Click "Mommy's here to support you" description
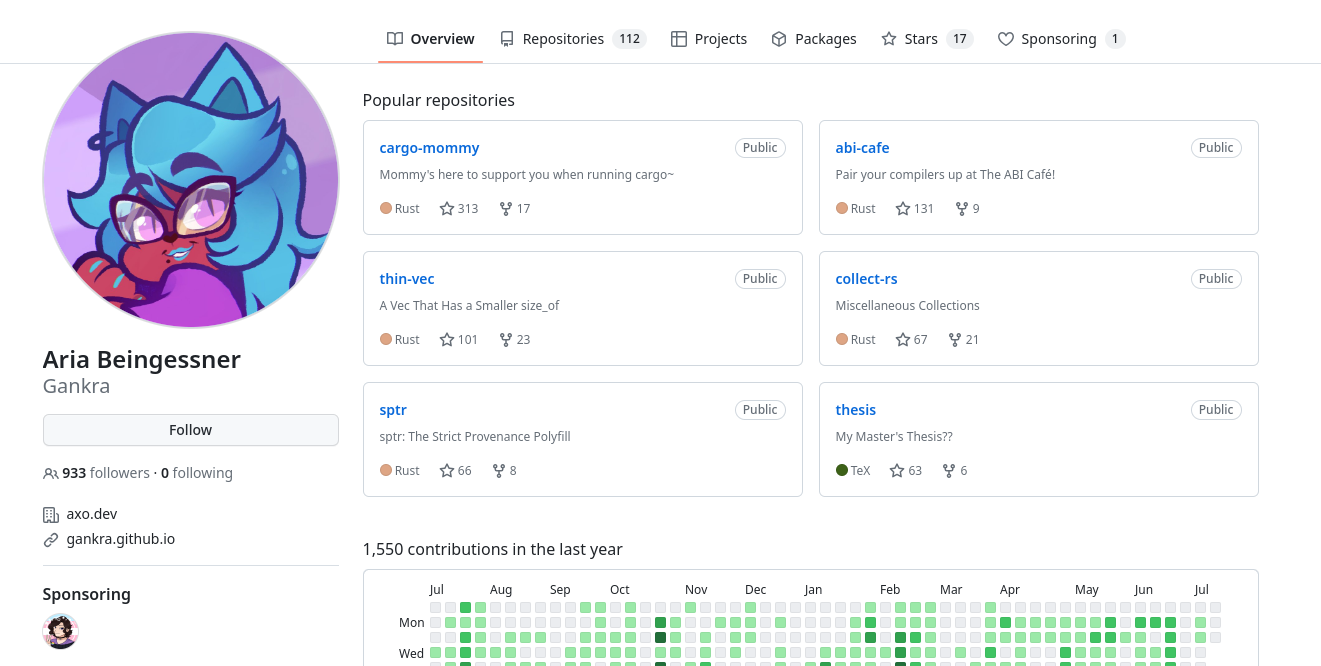1321x666 pixels. coord(527,175)
